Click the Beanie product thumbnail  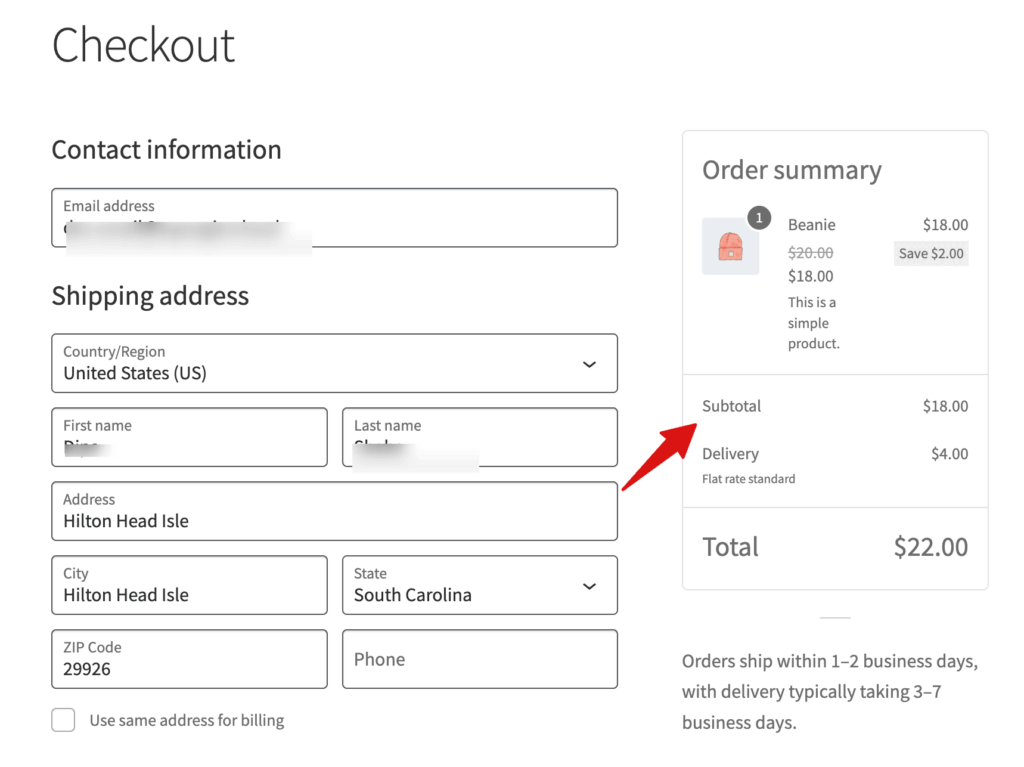[730, 246]
